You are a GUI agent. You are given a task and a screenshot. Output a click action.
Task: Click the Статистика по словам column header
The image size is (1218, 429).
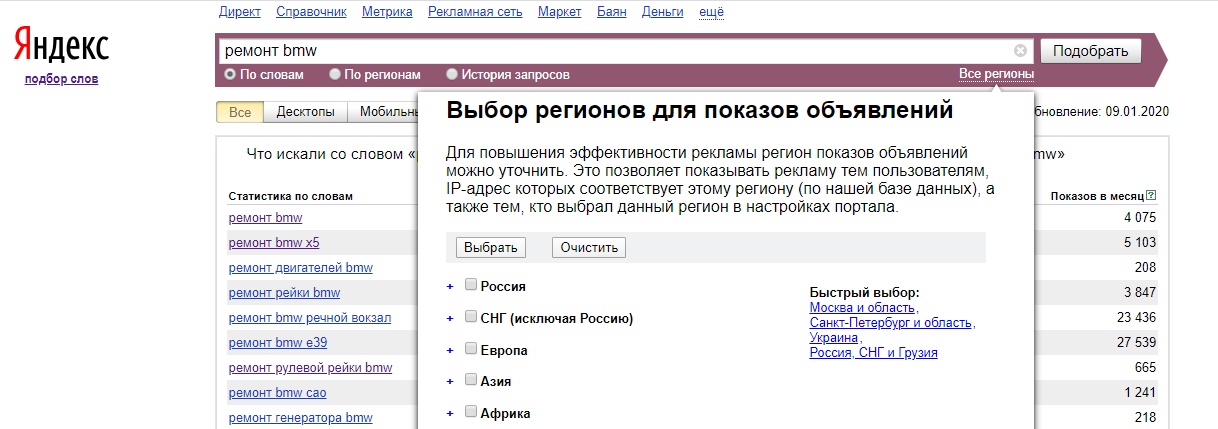pos(291,196)
